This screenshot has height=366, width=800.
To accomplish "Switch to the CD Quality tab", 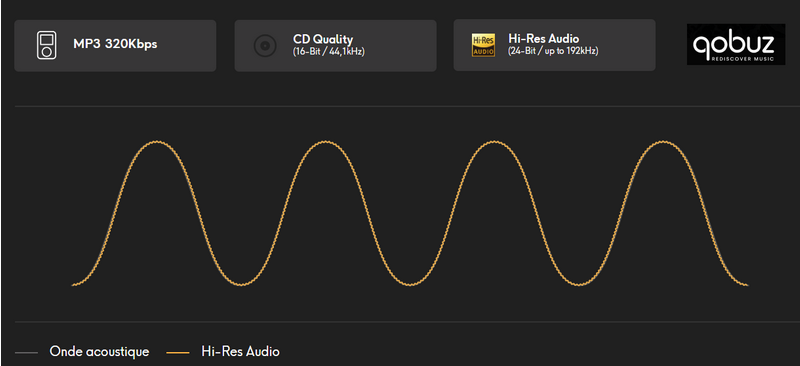I will (x=335, y=45).
